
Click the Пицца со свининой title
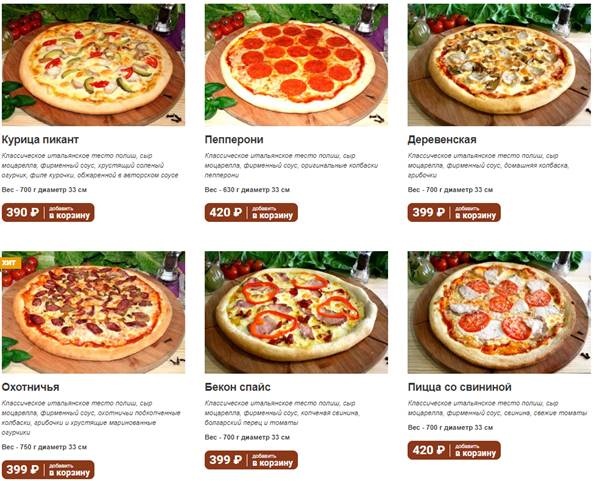(x=460, y=387)
